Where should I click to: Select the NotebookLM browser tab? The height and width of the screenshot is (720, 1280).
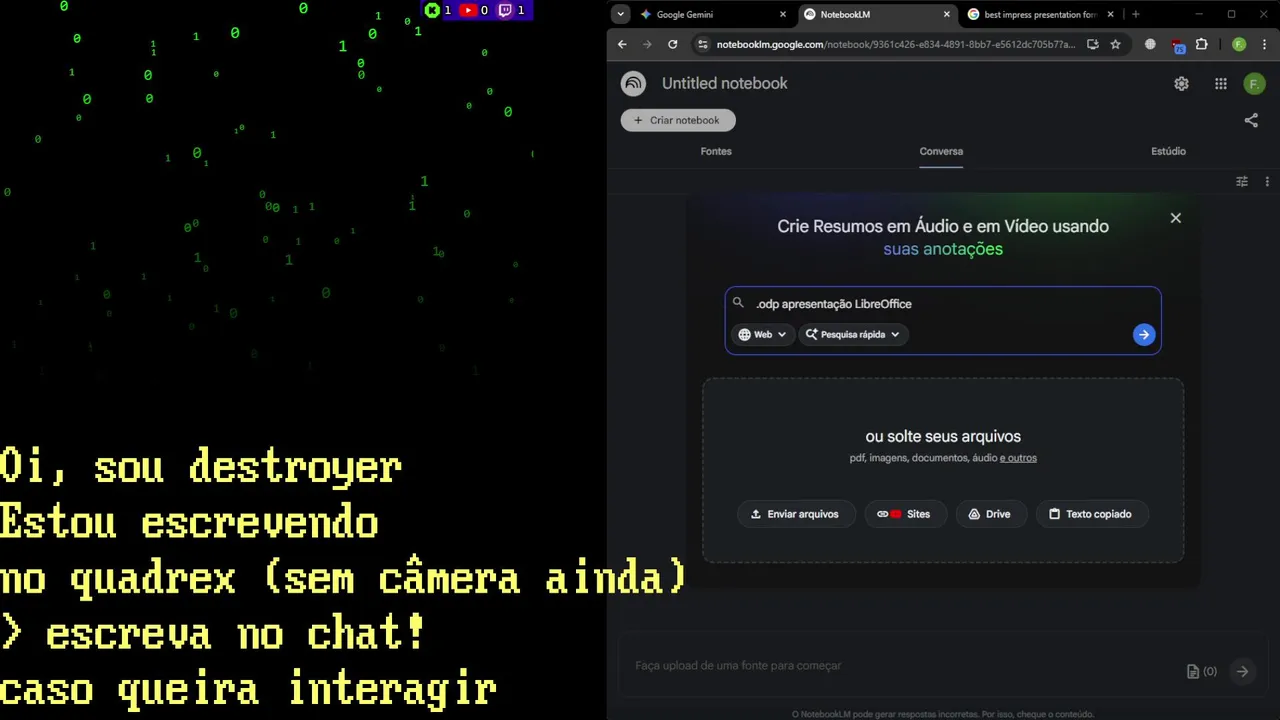(x=877, y=14)
